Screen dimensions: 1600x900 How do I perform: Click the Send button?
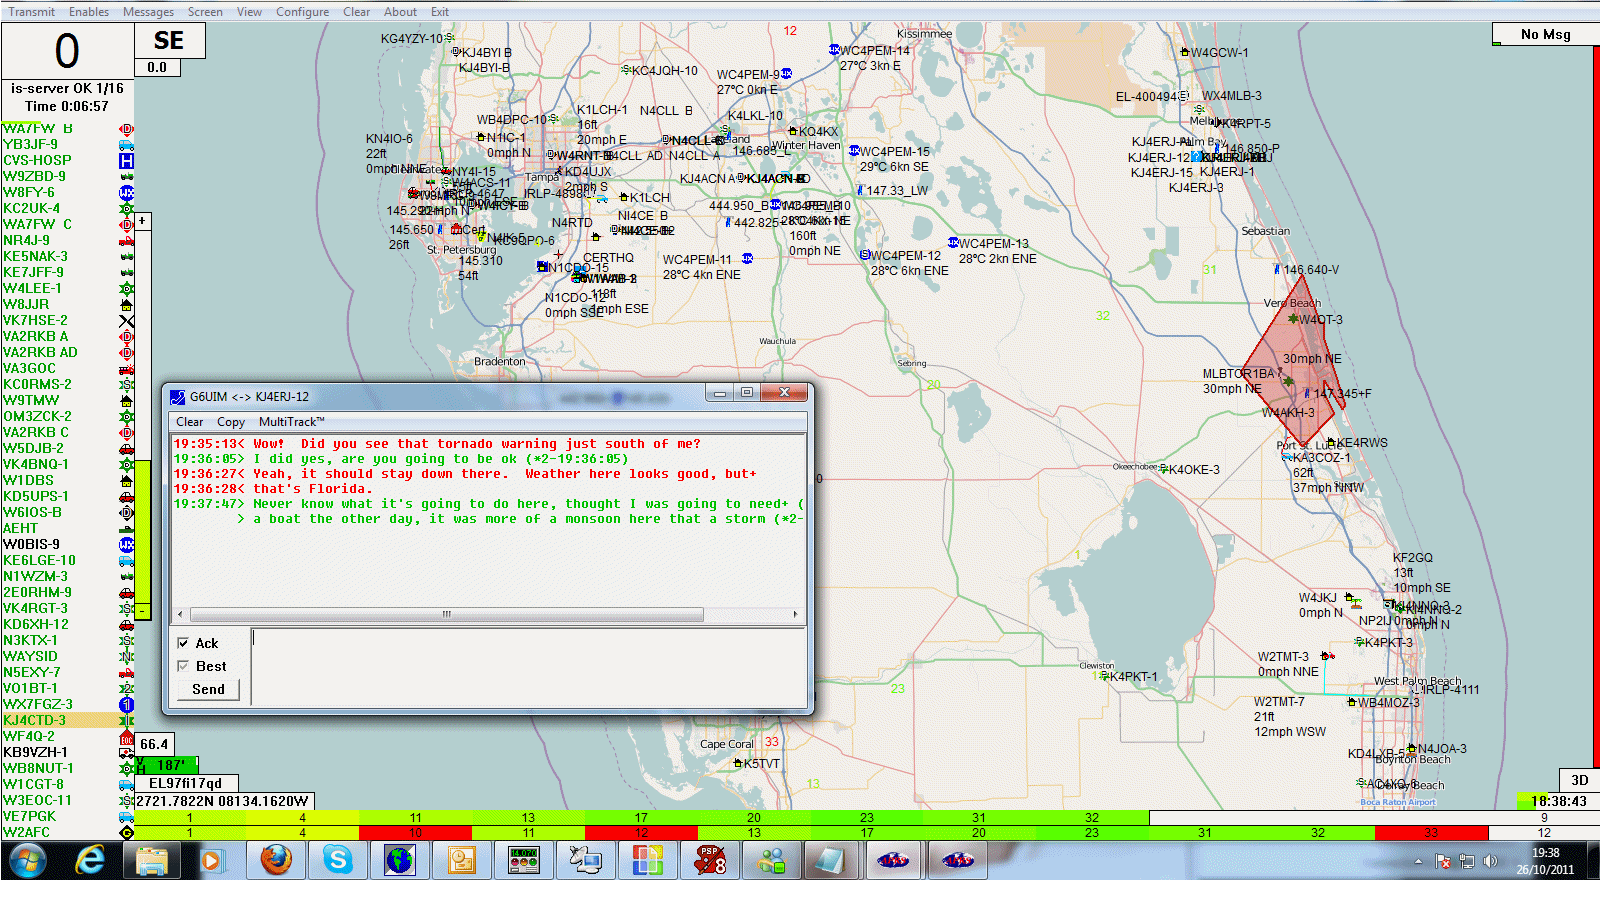208,689
